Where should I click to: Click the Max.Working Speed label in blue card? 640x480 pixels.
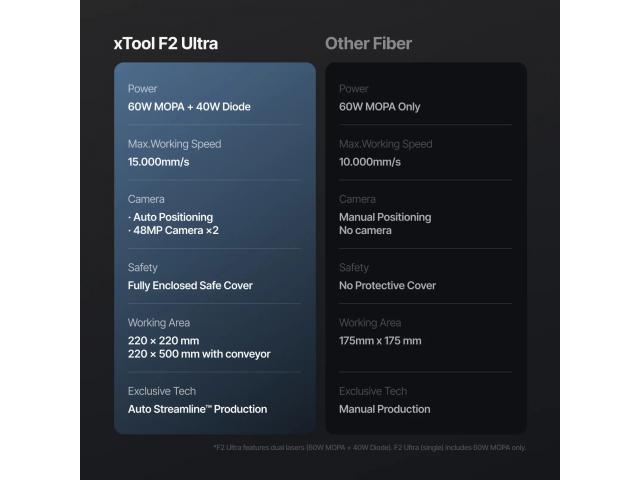tap(174, 144)
